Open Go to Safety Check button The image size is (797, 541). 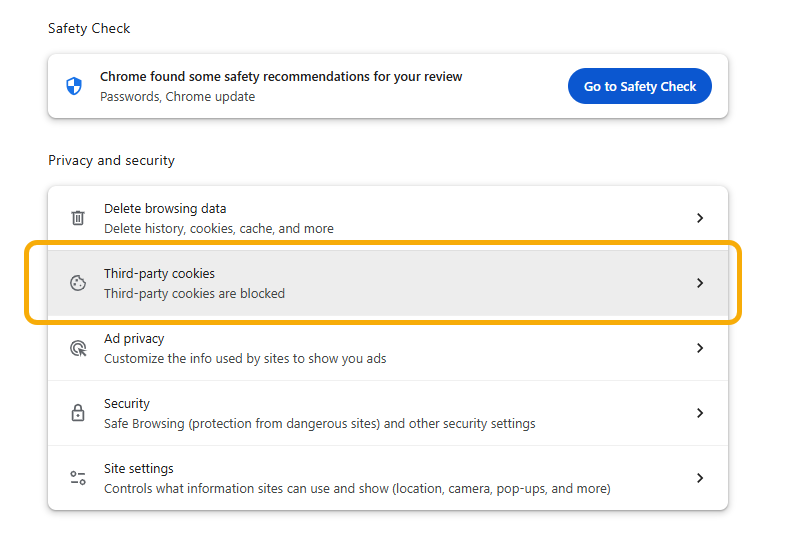click(639, 86)
